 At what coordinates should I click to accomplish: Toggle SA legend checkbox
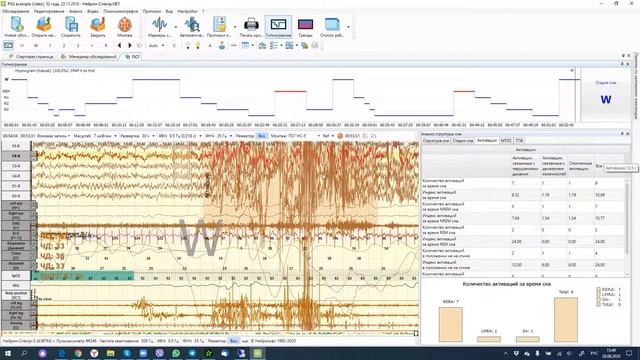(598, 299)
